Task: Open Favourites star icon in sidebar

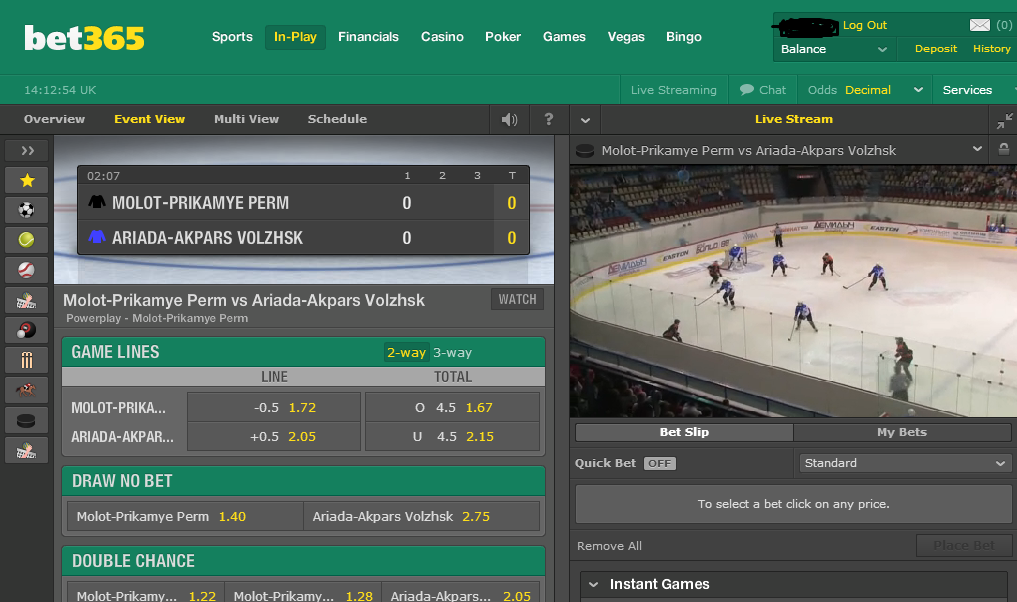Action: point(27,180)
